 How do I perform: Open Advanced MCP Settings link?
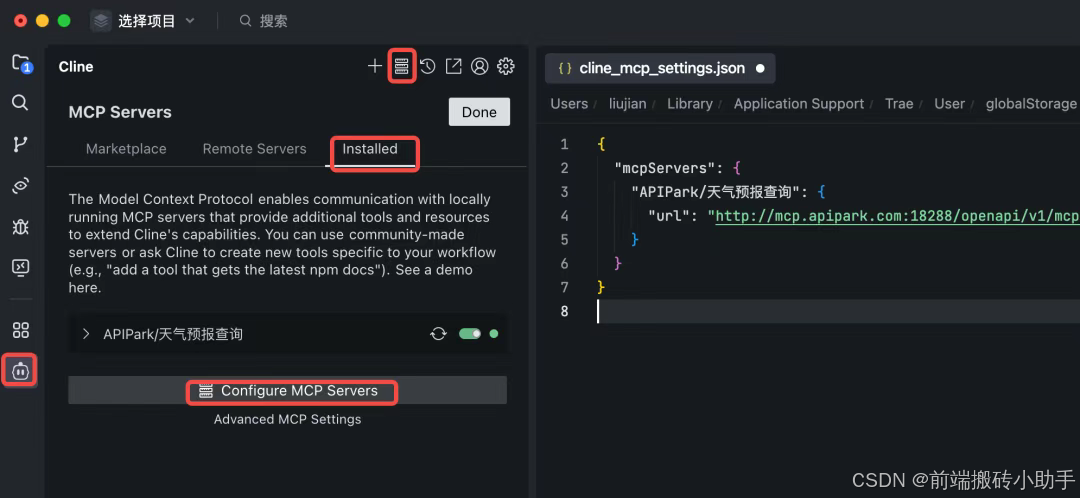[x=287, y=419]
